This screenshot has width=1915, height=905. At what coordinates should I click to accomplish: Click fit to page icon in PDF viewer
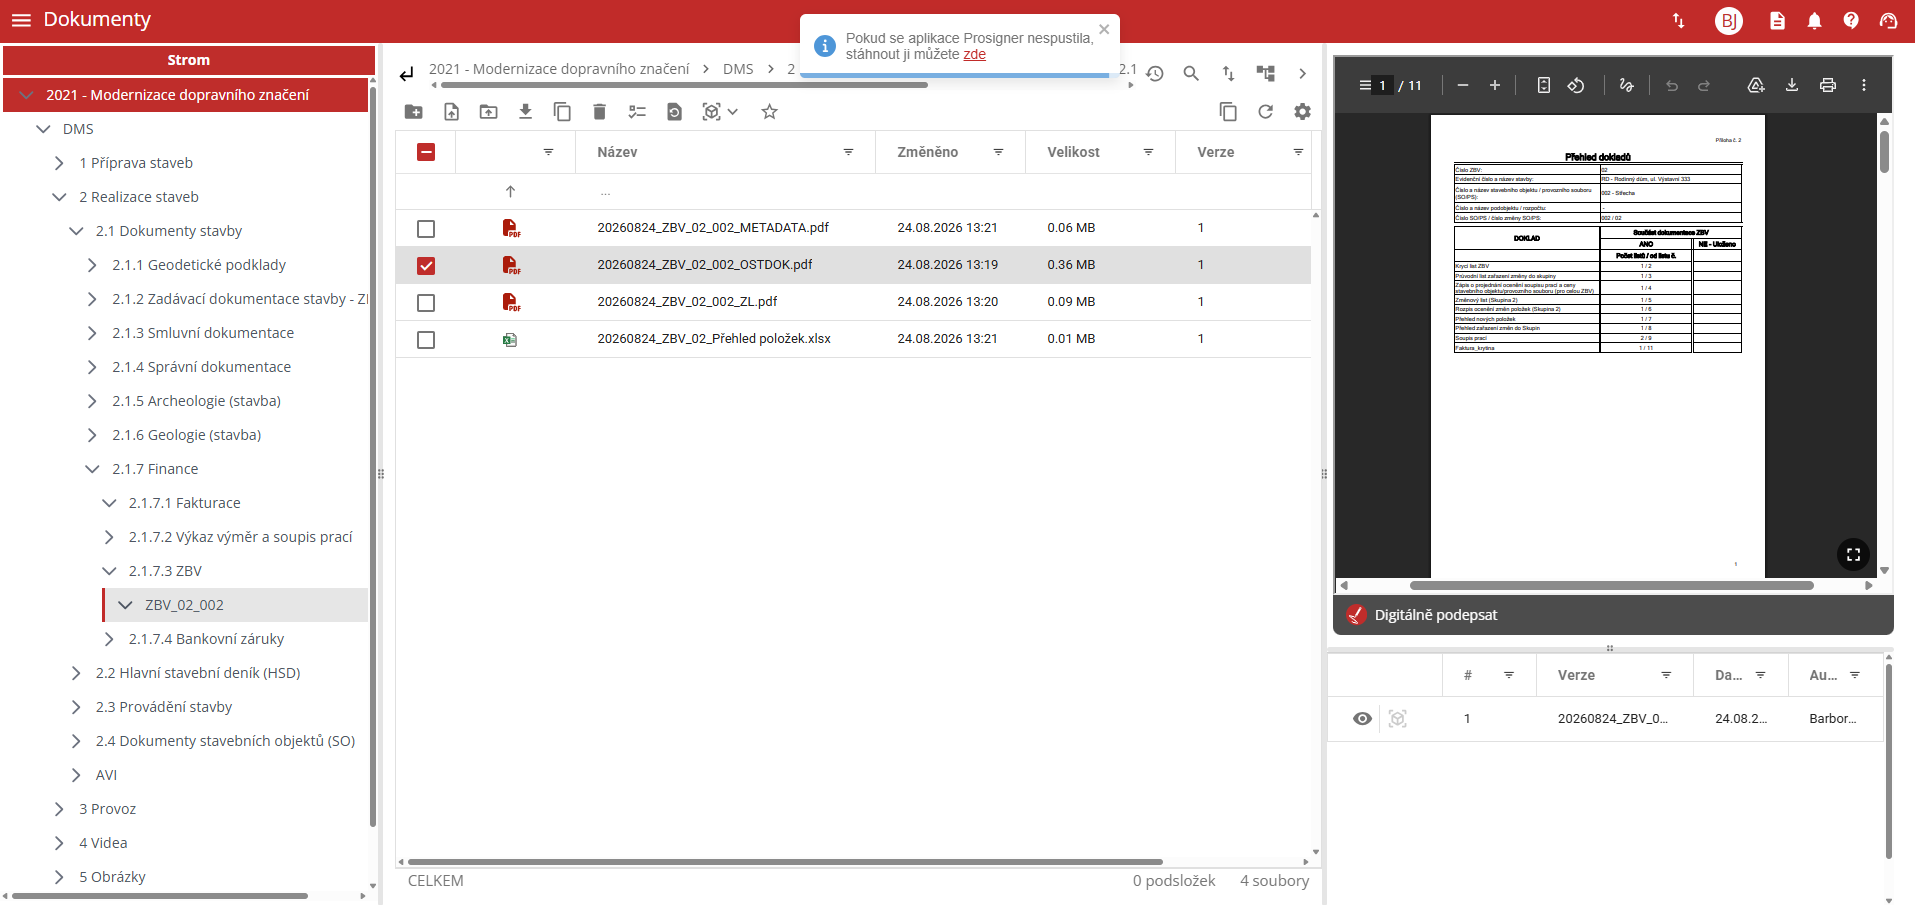coord(1544,86)
